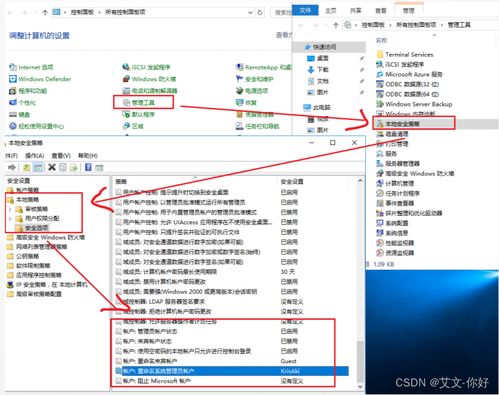
Task: Open the Terminal Services folder
Action: coord(405,54)
